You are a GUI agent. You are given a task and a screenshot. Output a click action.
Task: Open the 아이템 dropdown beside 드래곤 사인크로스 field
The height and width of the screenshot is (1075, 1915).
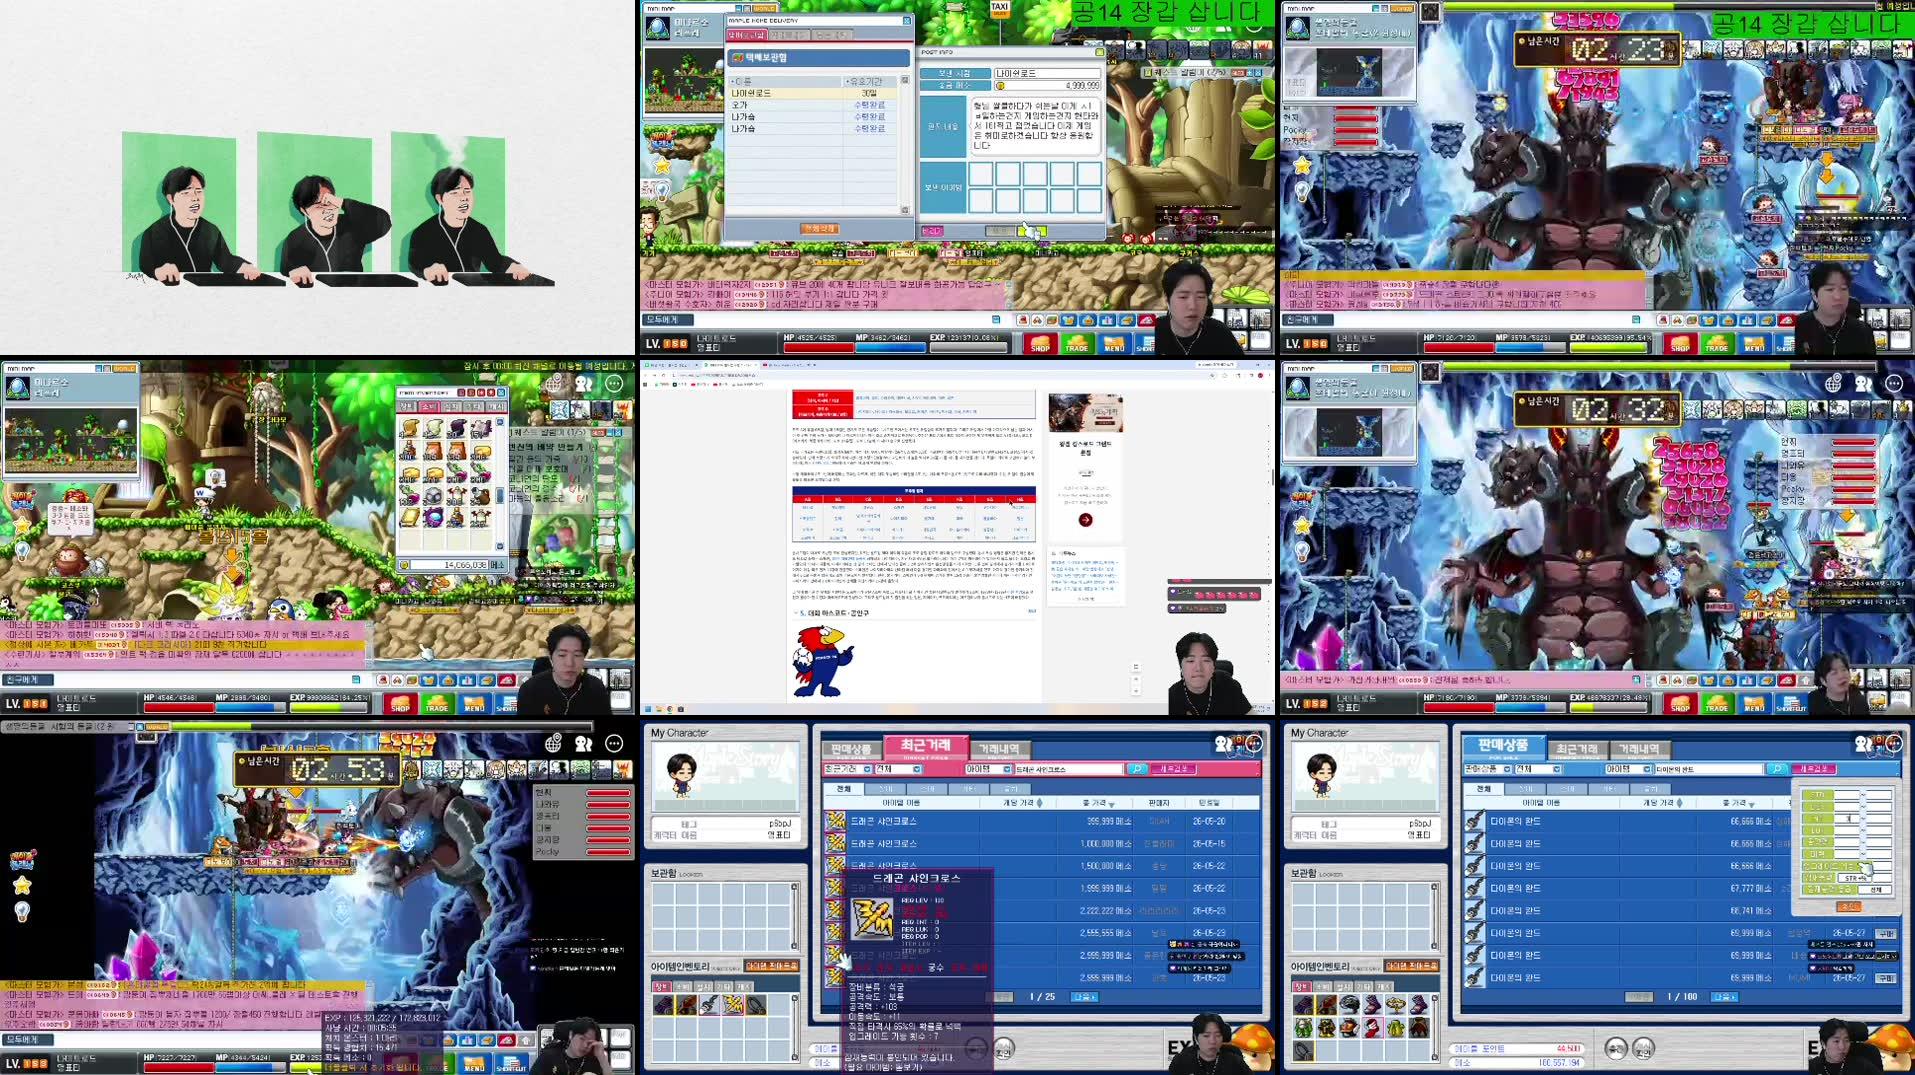(988, 769)
